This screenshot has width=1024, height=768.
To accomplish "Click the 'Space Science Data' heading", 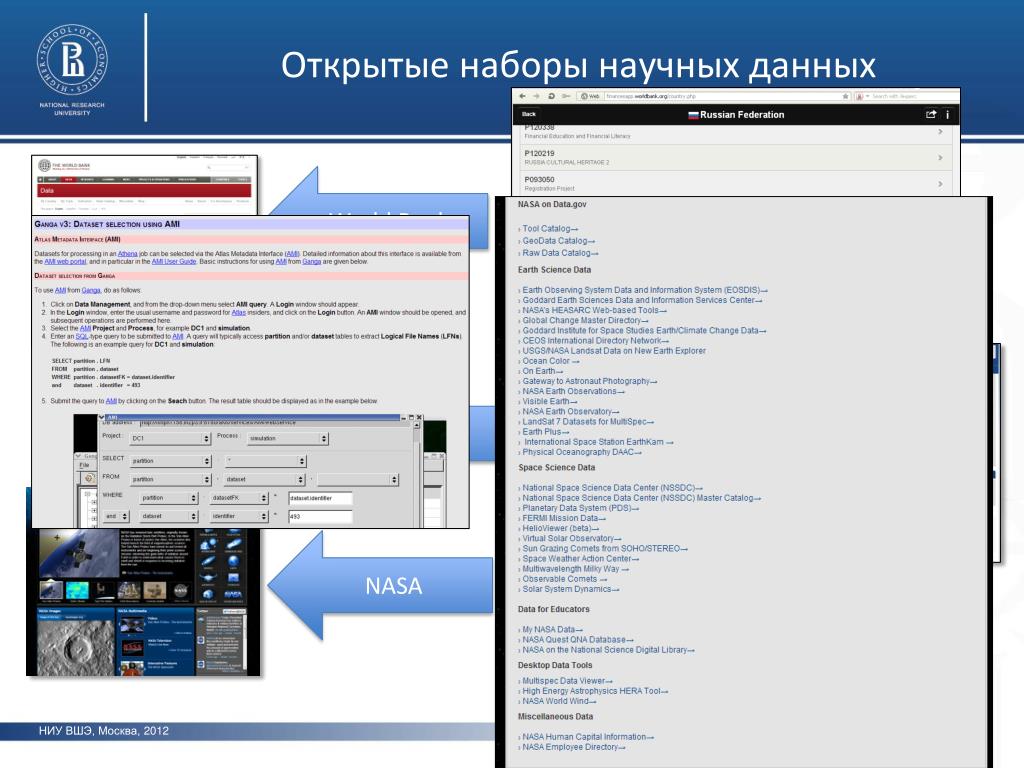I will 556,468.
